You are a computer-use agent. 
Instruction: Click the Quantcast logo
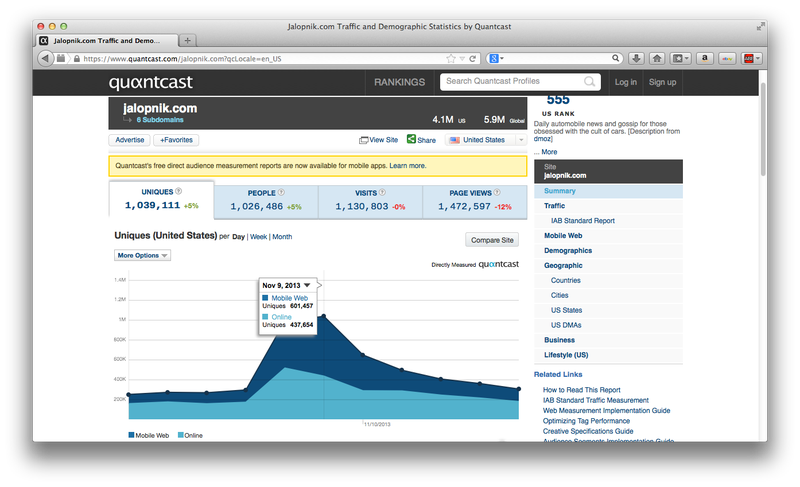pos(151,82)
